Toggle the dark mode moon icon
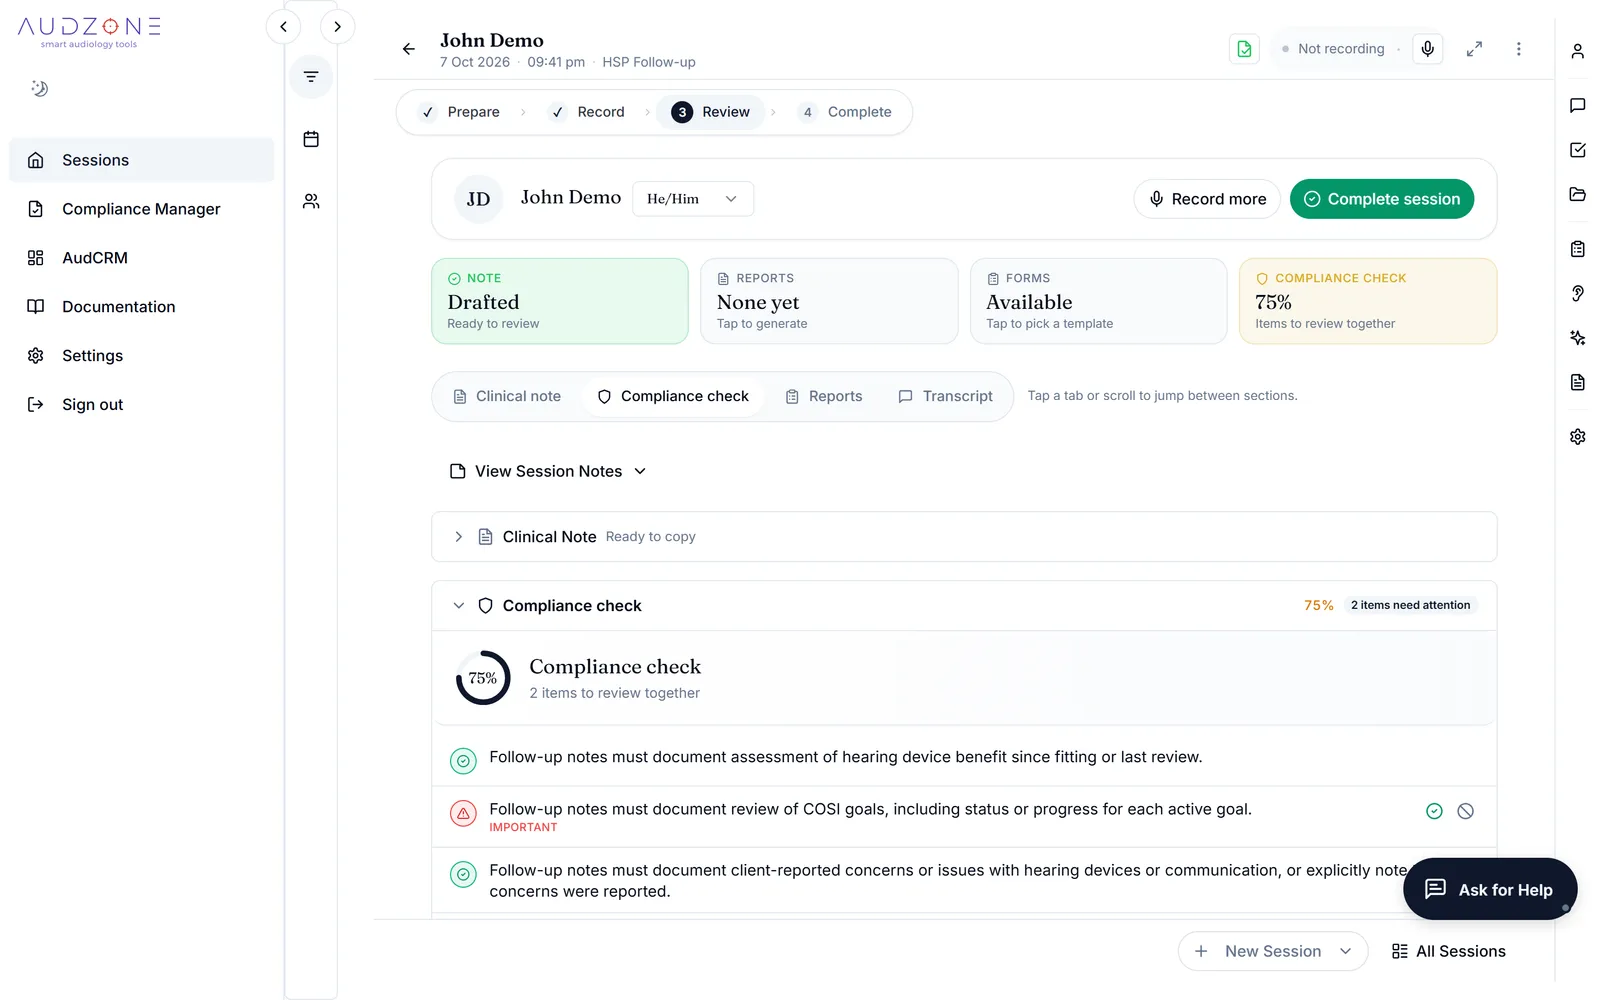This screenshot has width=1600, height=1000. click(x=40, y=88)
